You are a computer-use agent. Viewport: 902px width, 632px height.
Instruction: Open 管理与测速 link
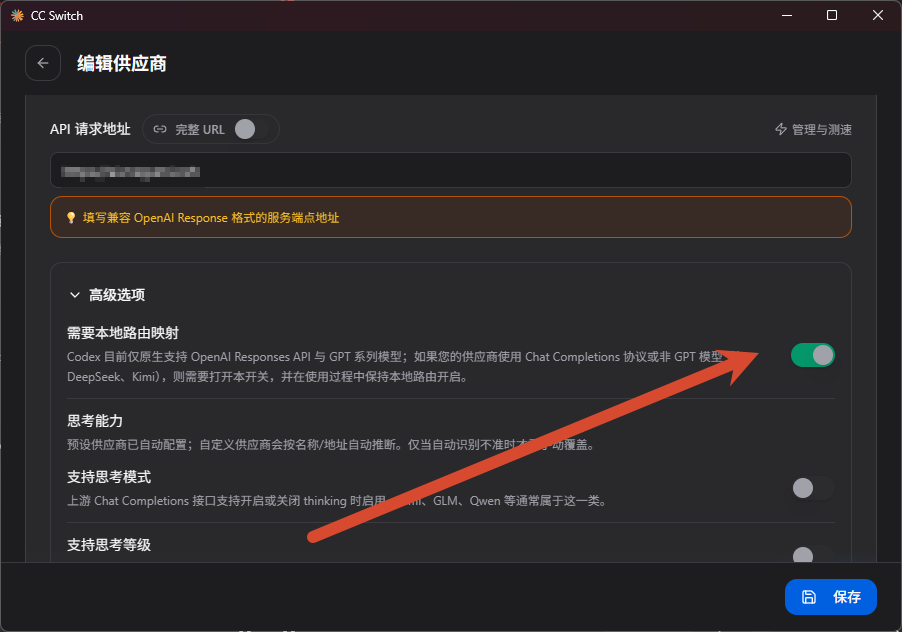click(813, 129)
